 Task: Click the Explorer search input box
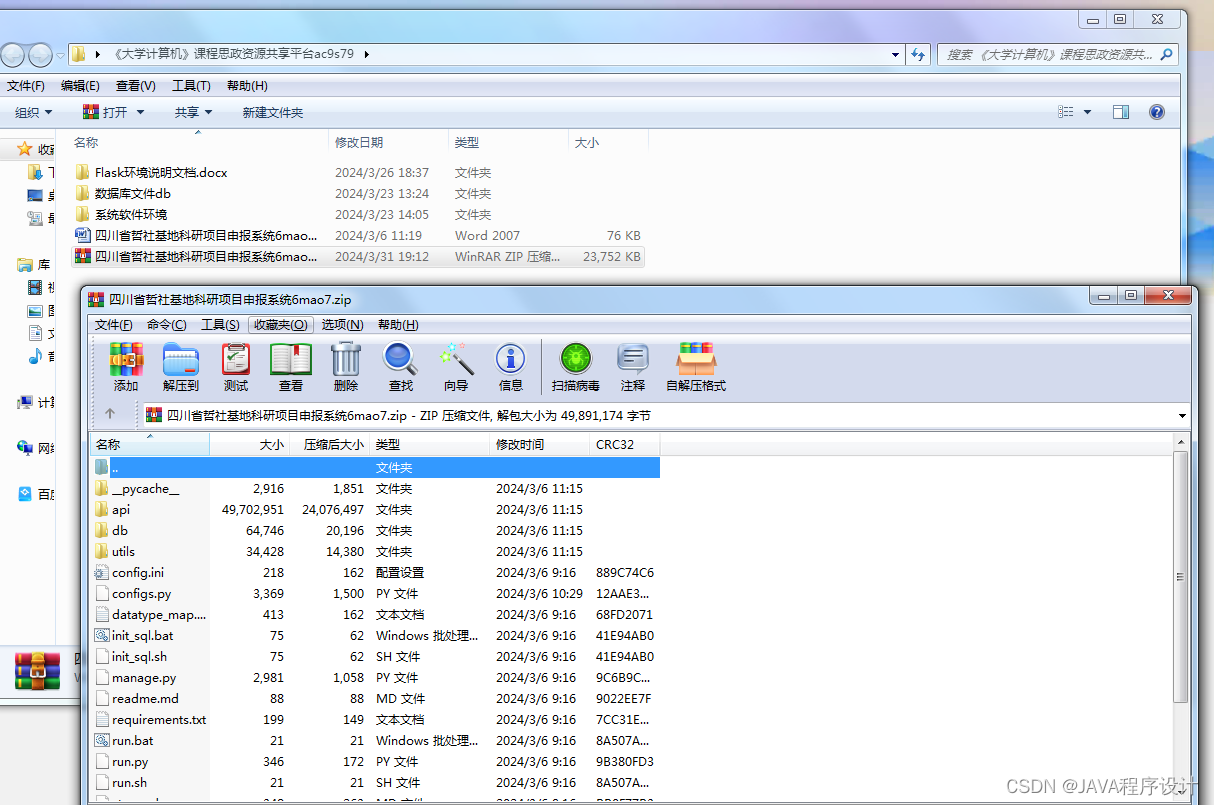[1050, 54]
